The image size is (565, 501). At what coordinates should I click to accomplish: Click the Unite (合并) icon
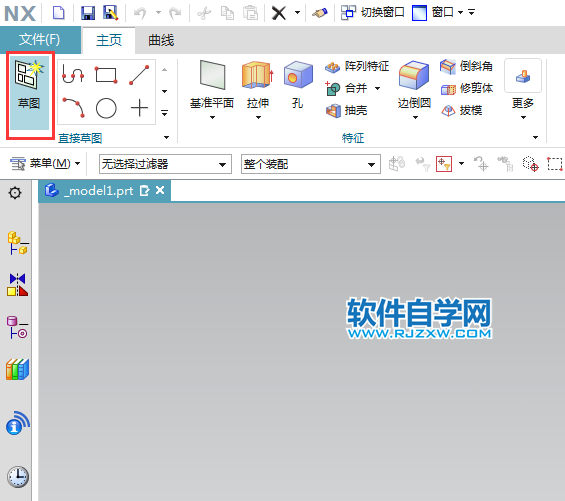tap(333, 88)
